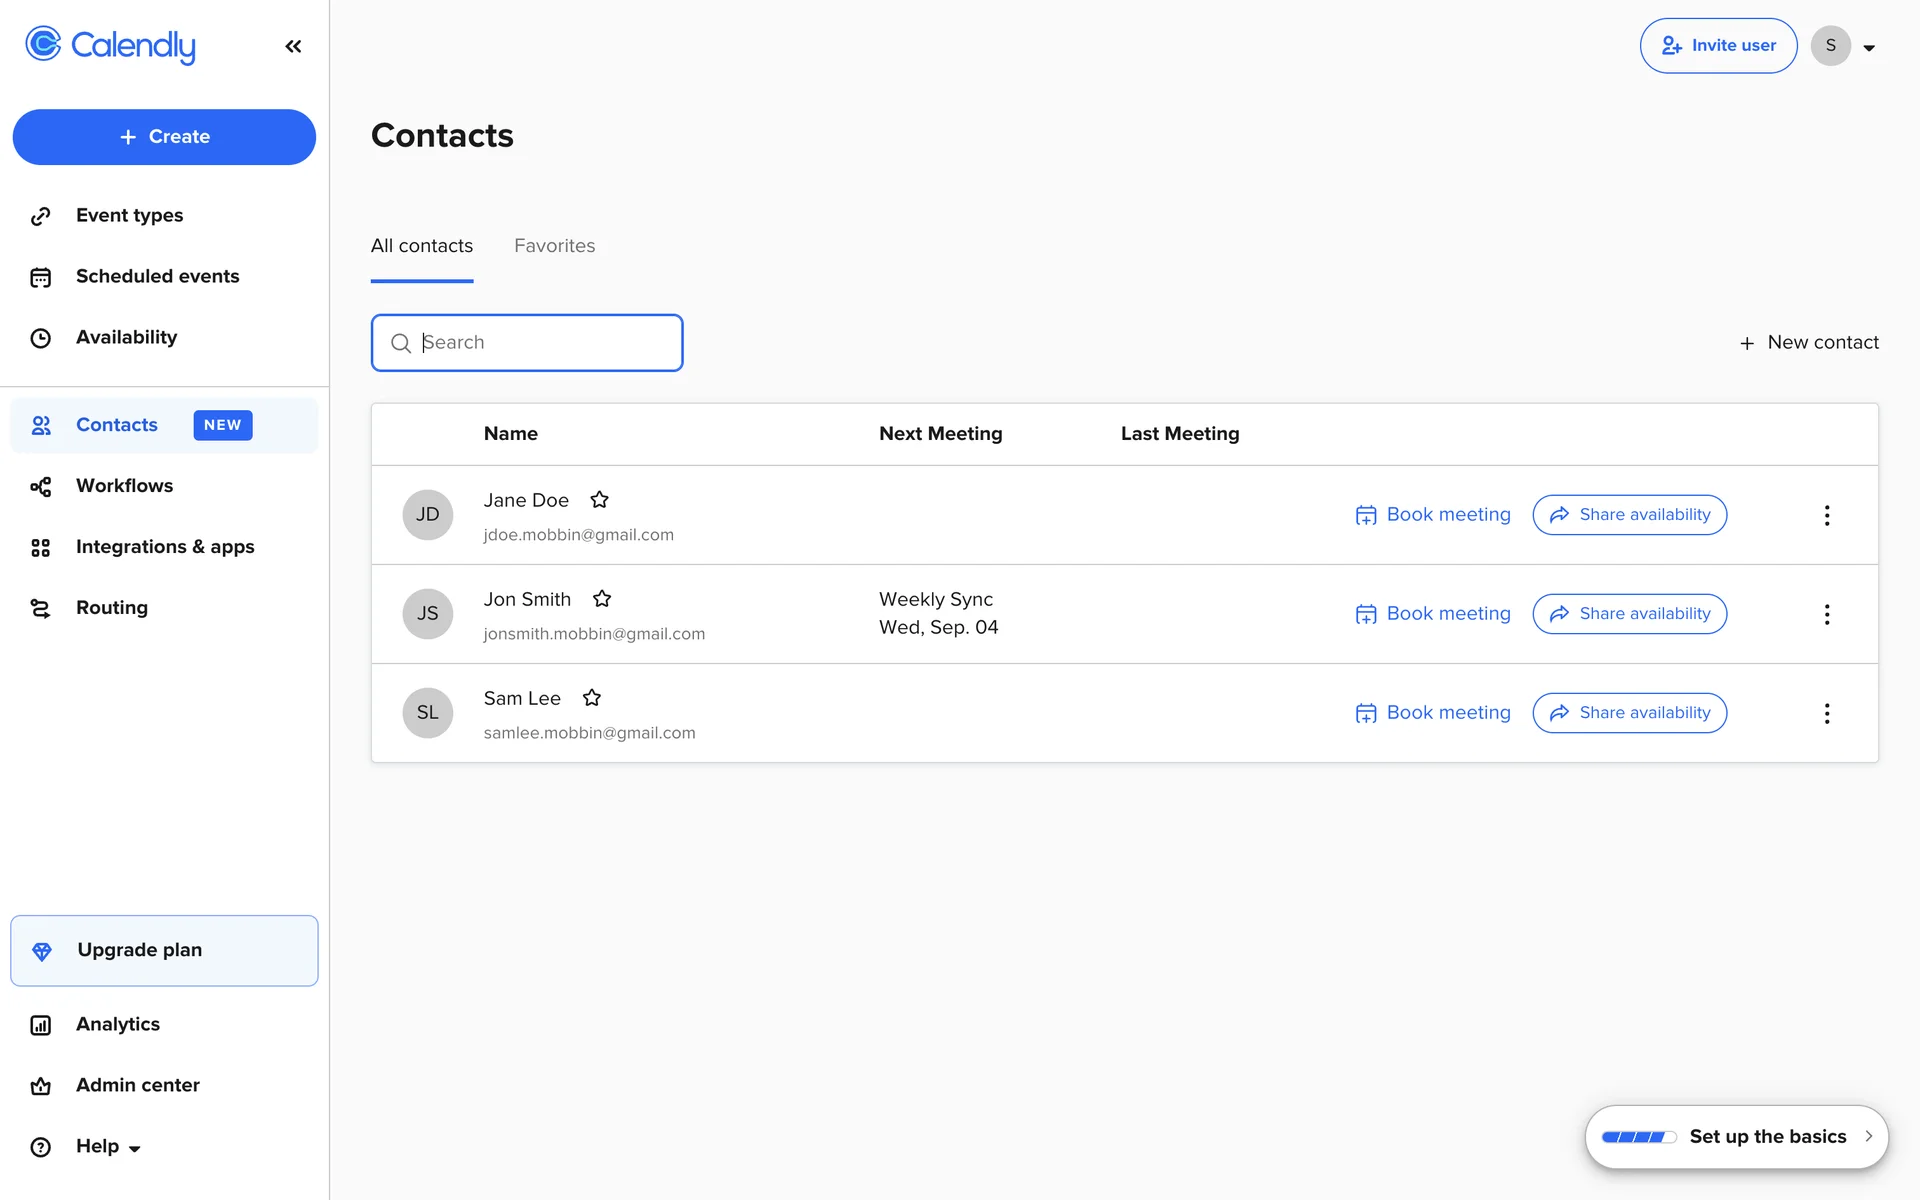1920x1200 pixels.
Task: Click the Calendly logo
Action: pyautogui.click(x=111, y=45)
